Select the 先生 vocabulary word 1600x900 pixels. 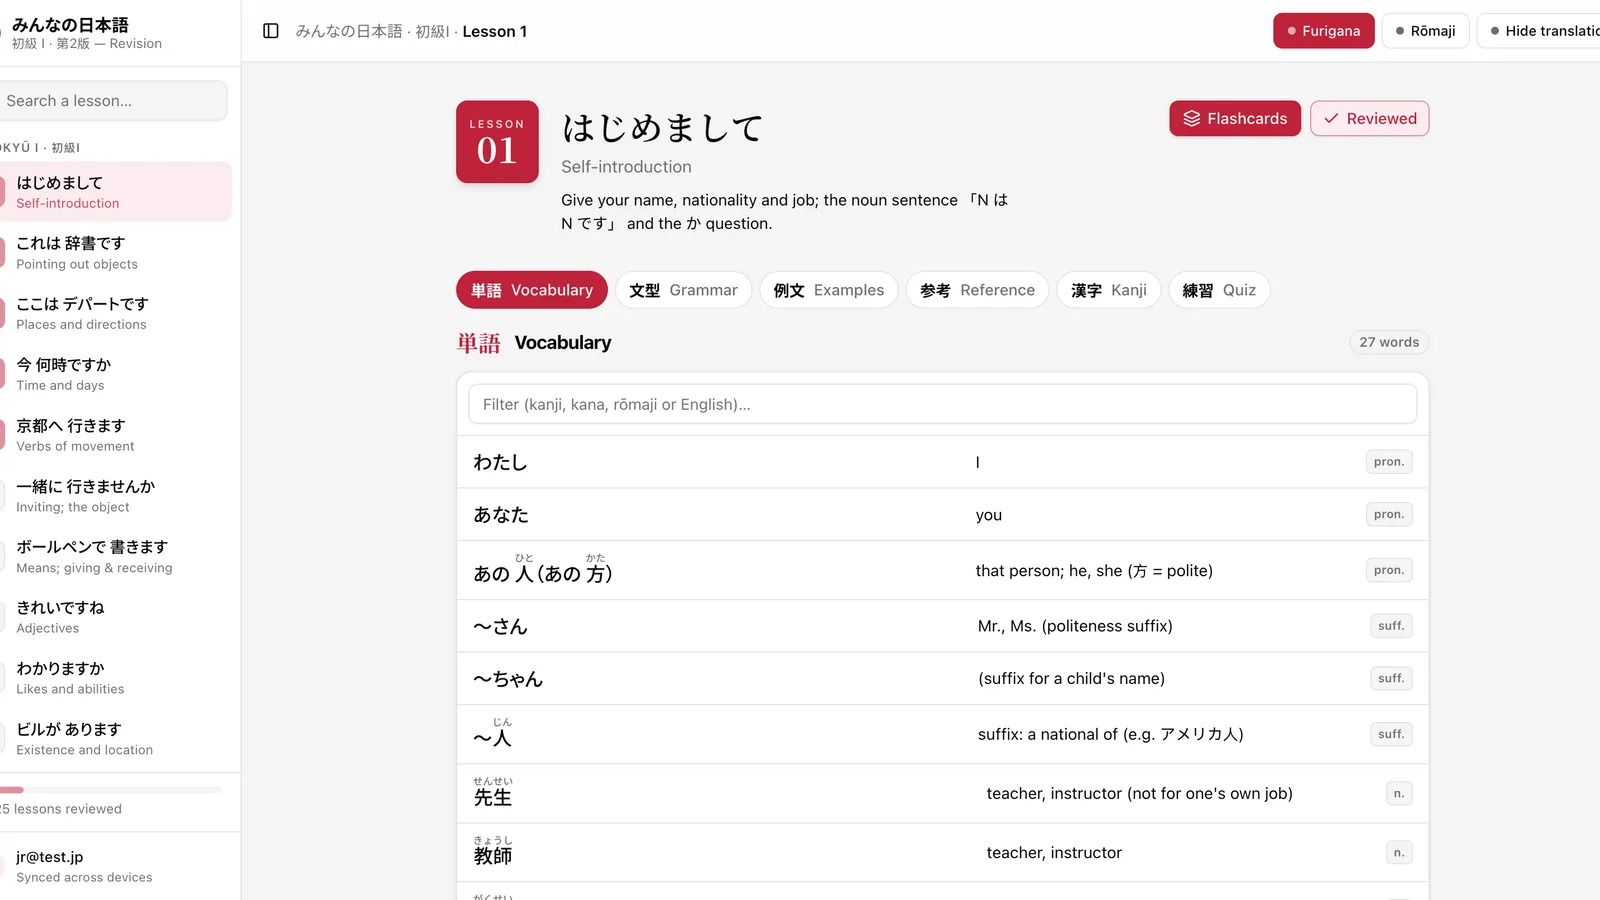[493, 793]
